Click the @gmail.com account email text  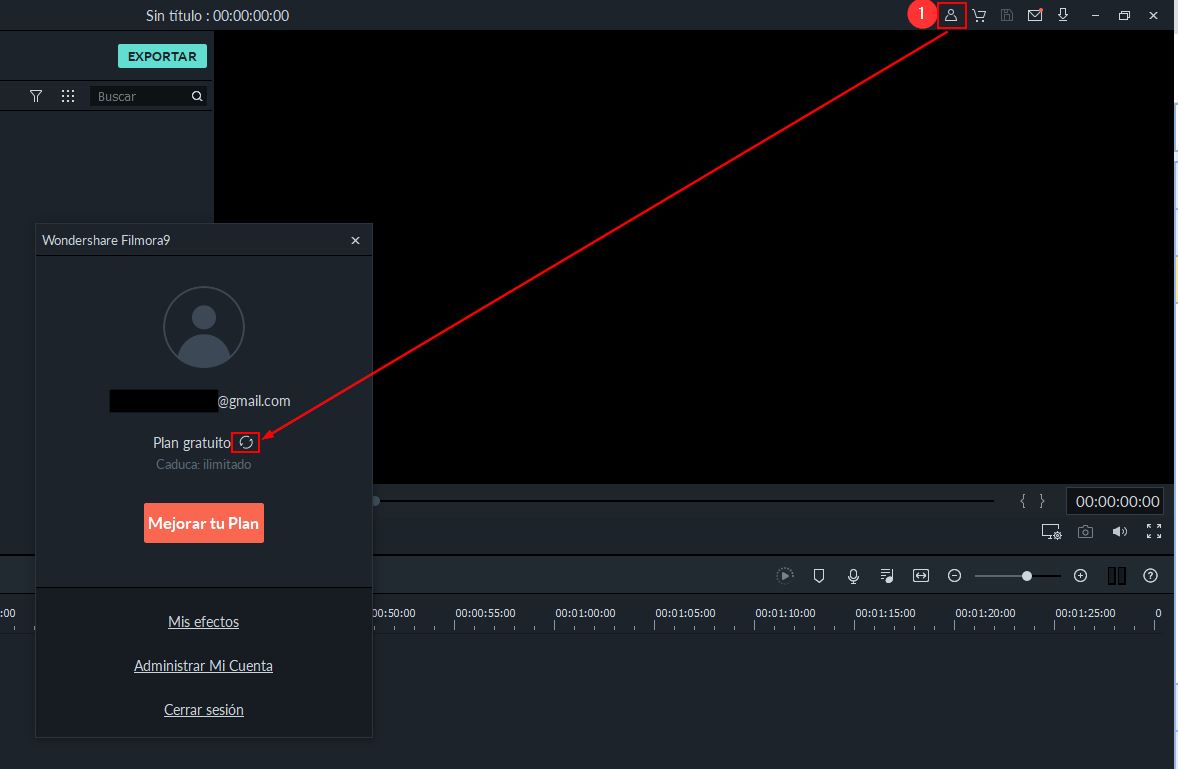tap(254, 401)
